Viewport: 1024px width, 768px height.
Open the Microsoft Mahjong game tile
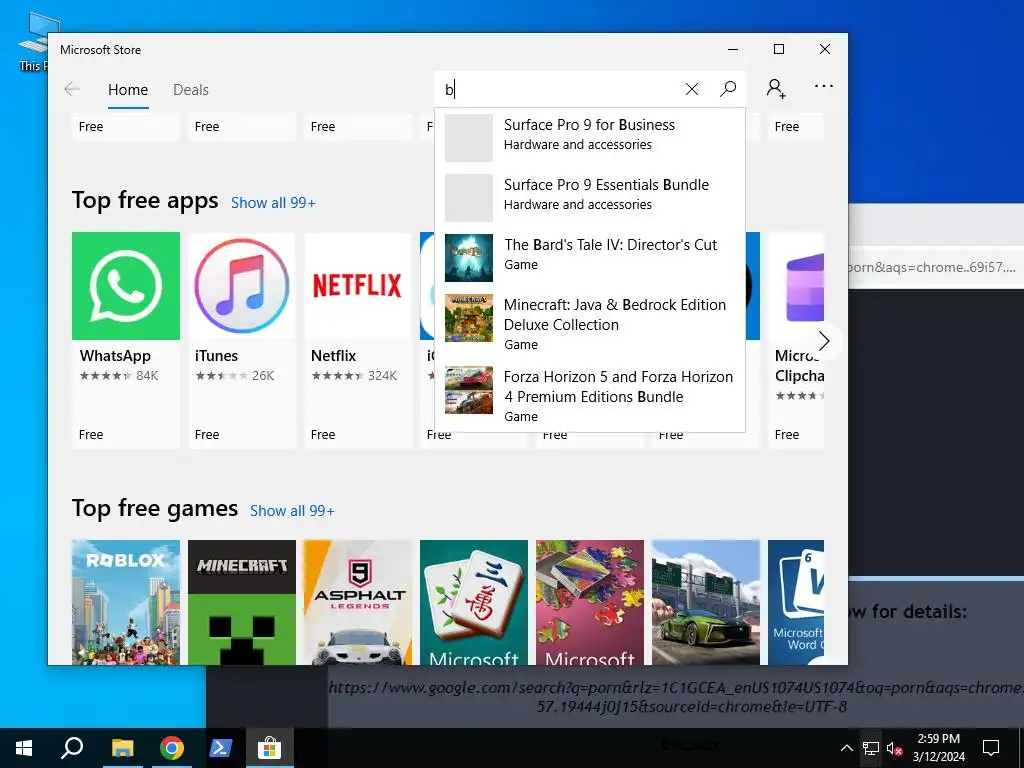[x=473, y=602]
